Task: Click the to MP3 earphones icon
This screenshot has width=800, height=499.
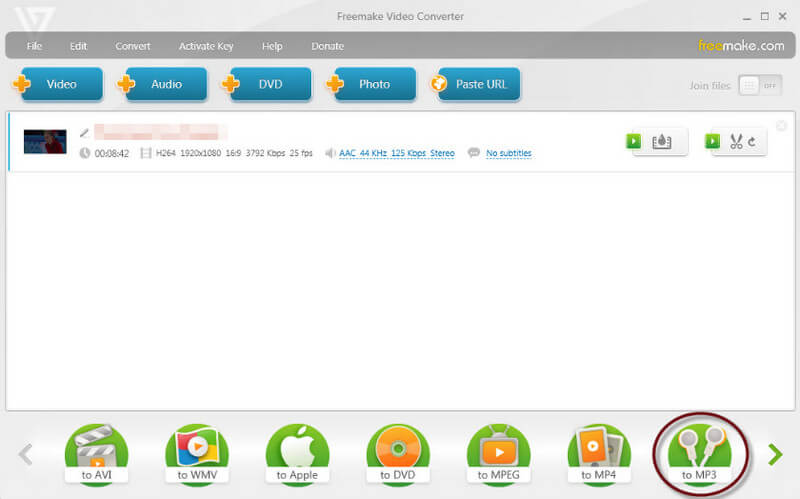Action: pyautogui.click(x=699, y=452)
